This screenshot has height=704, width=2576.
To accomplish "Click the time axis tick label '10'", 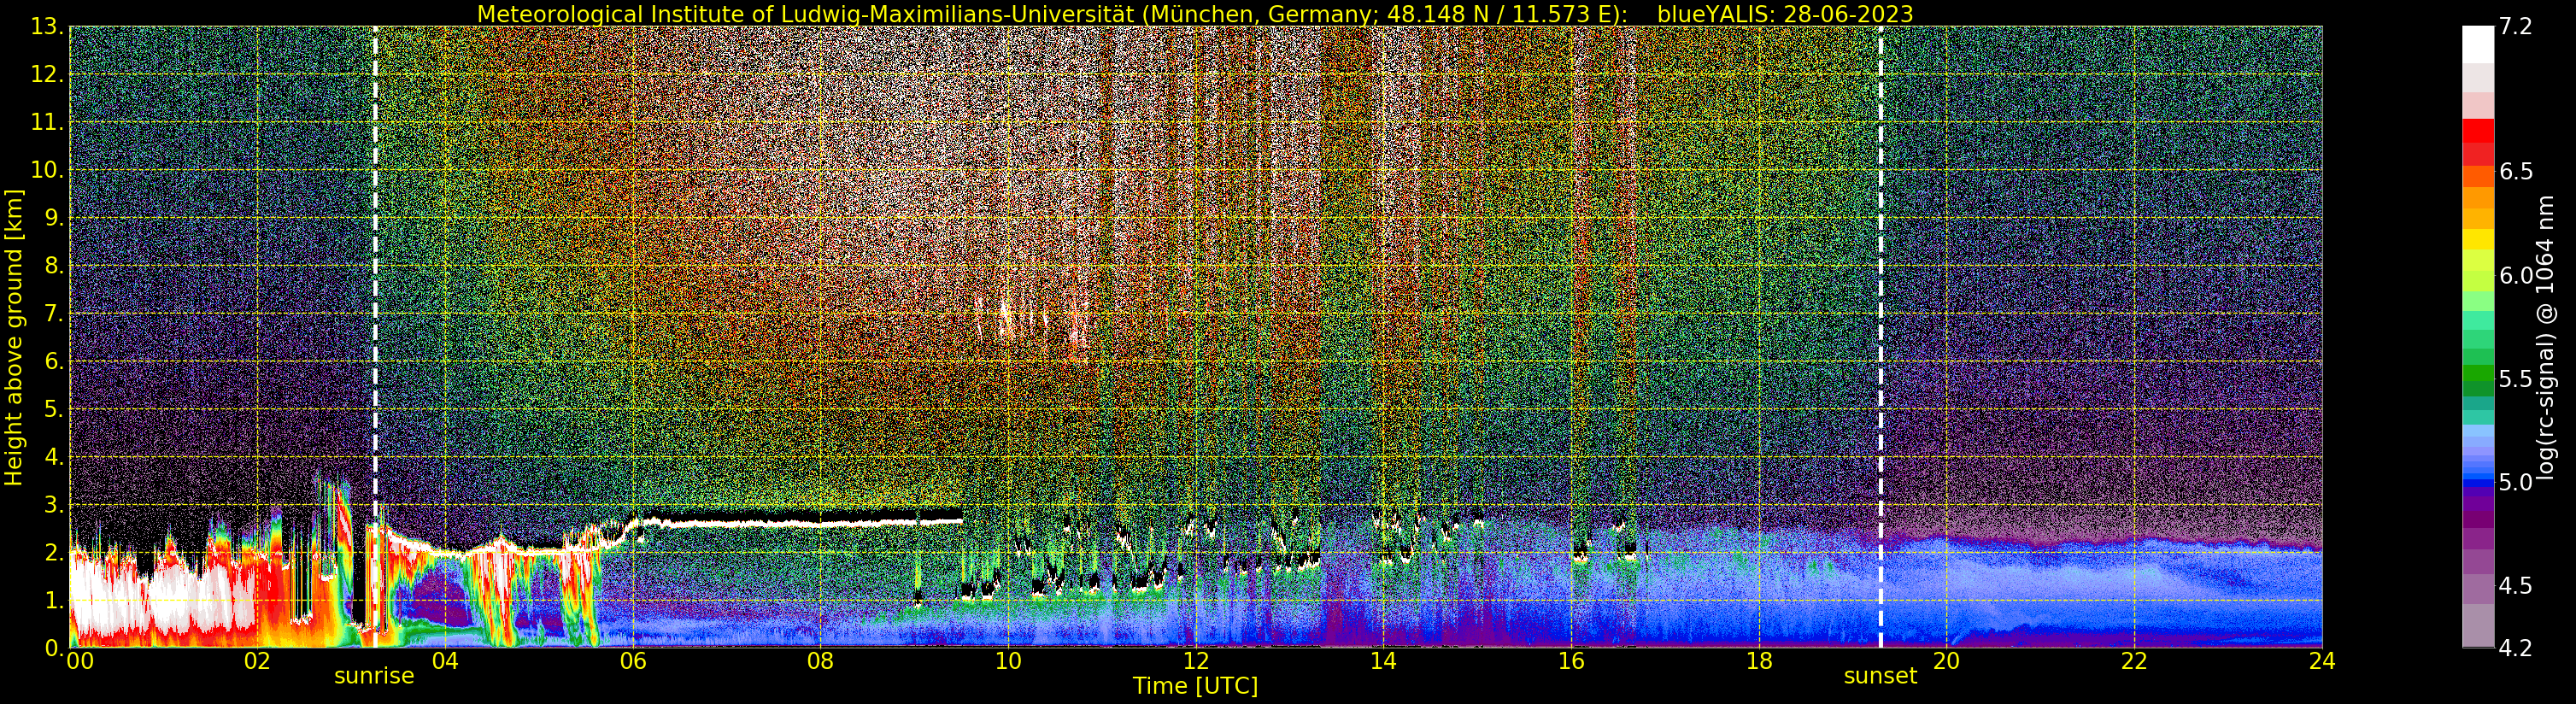I will 1008,661.
